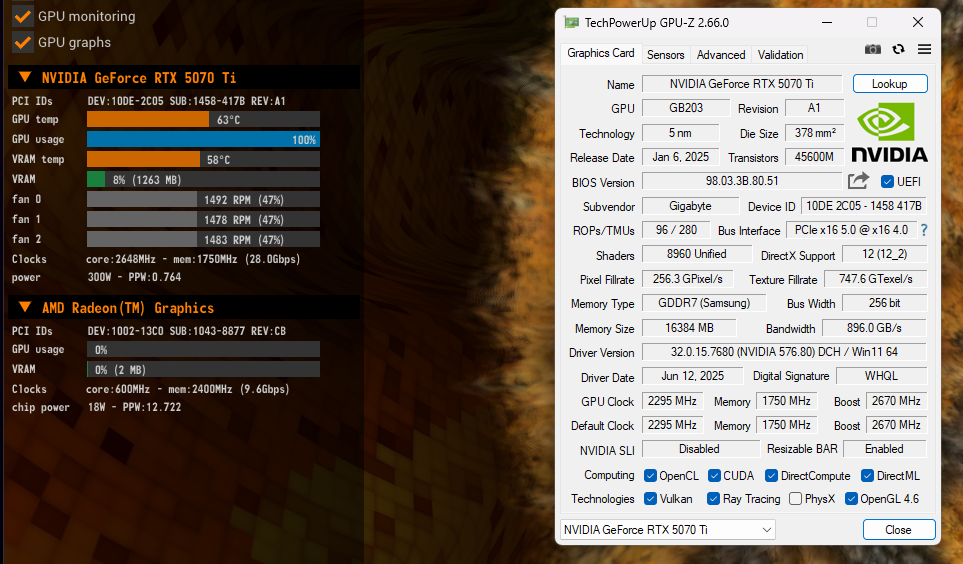Screen dimensions: 963x564
Task: Click the fan 0 1492 RPM bar
Action: click(203, 199)
